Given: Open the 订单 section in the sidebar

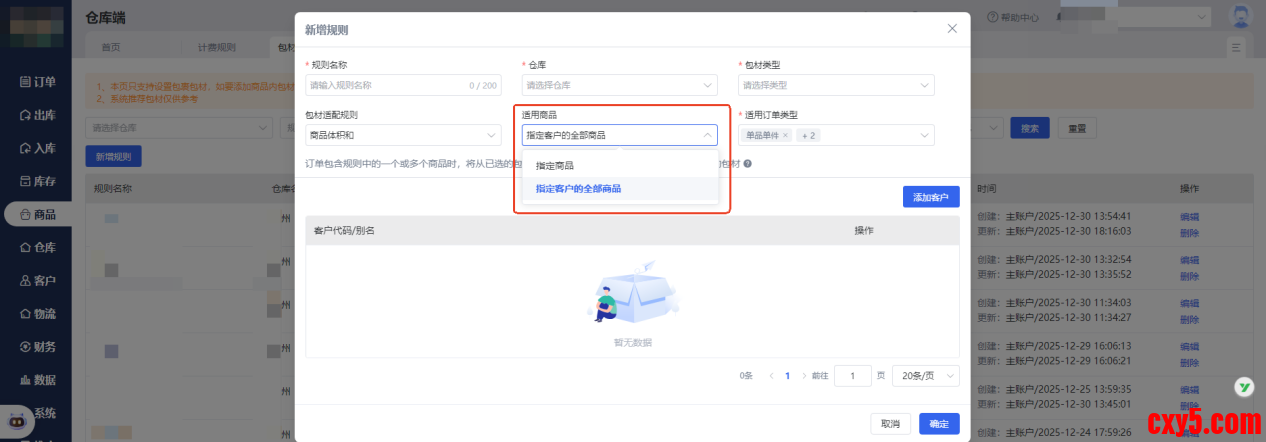Looking at the screenshot, I should (x=37, y=82).
